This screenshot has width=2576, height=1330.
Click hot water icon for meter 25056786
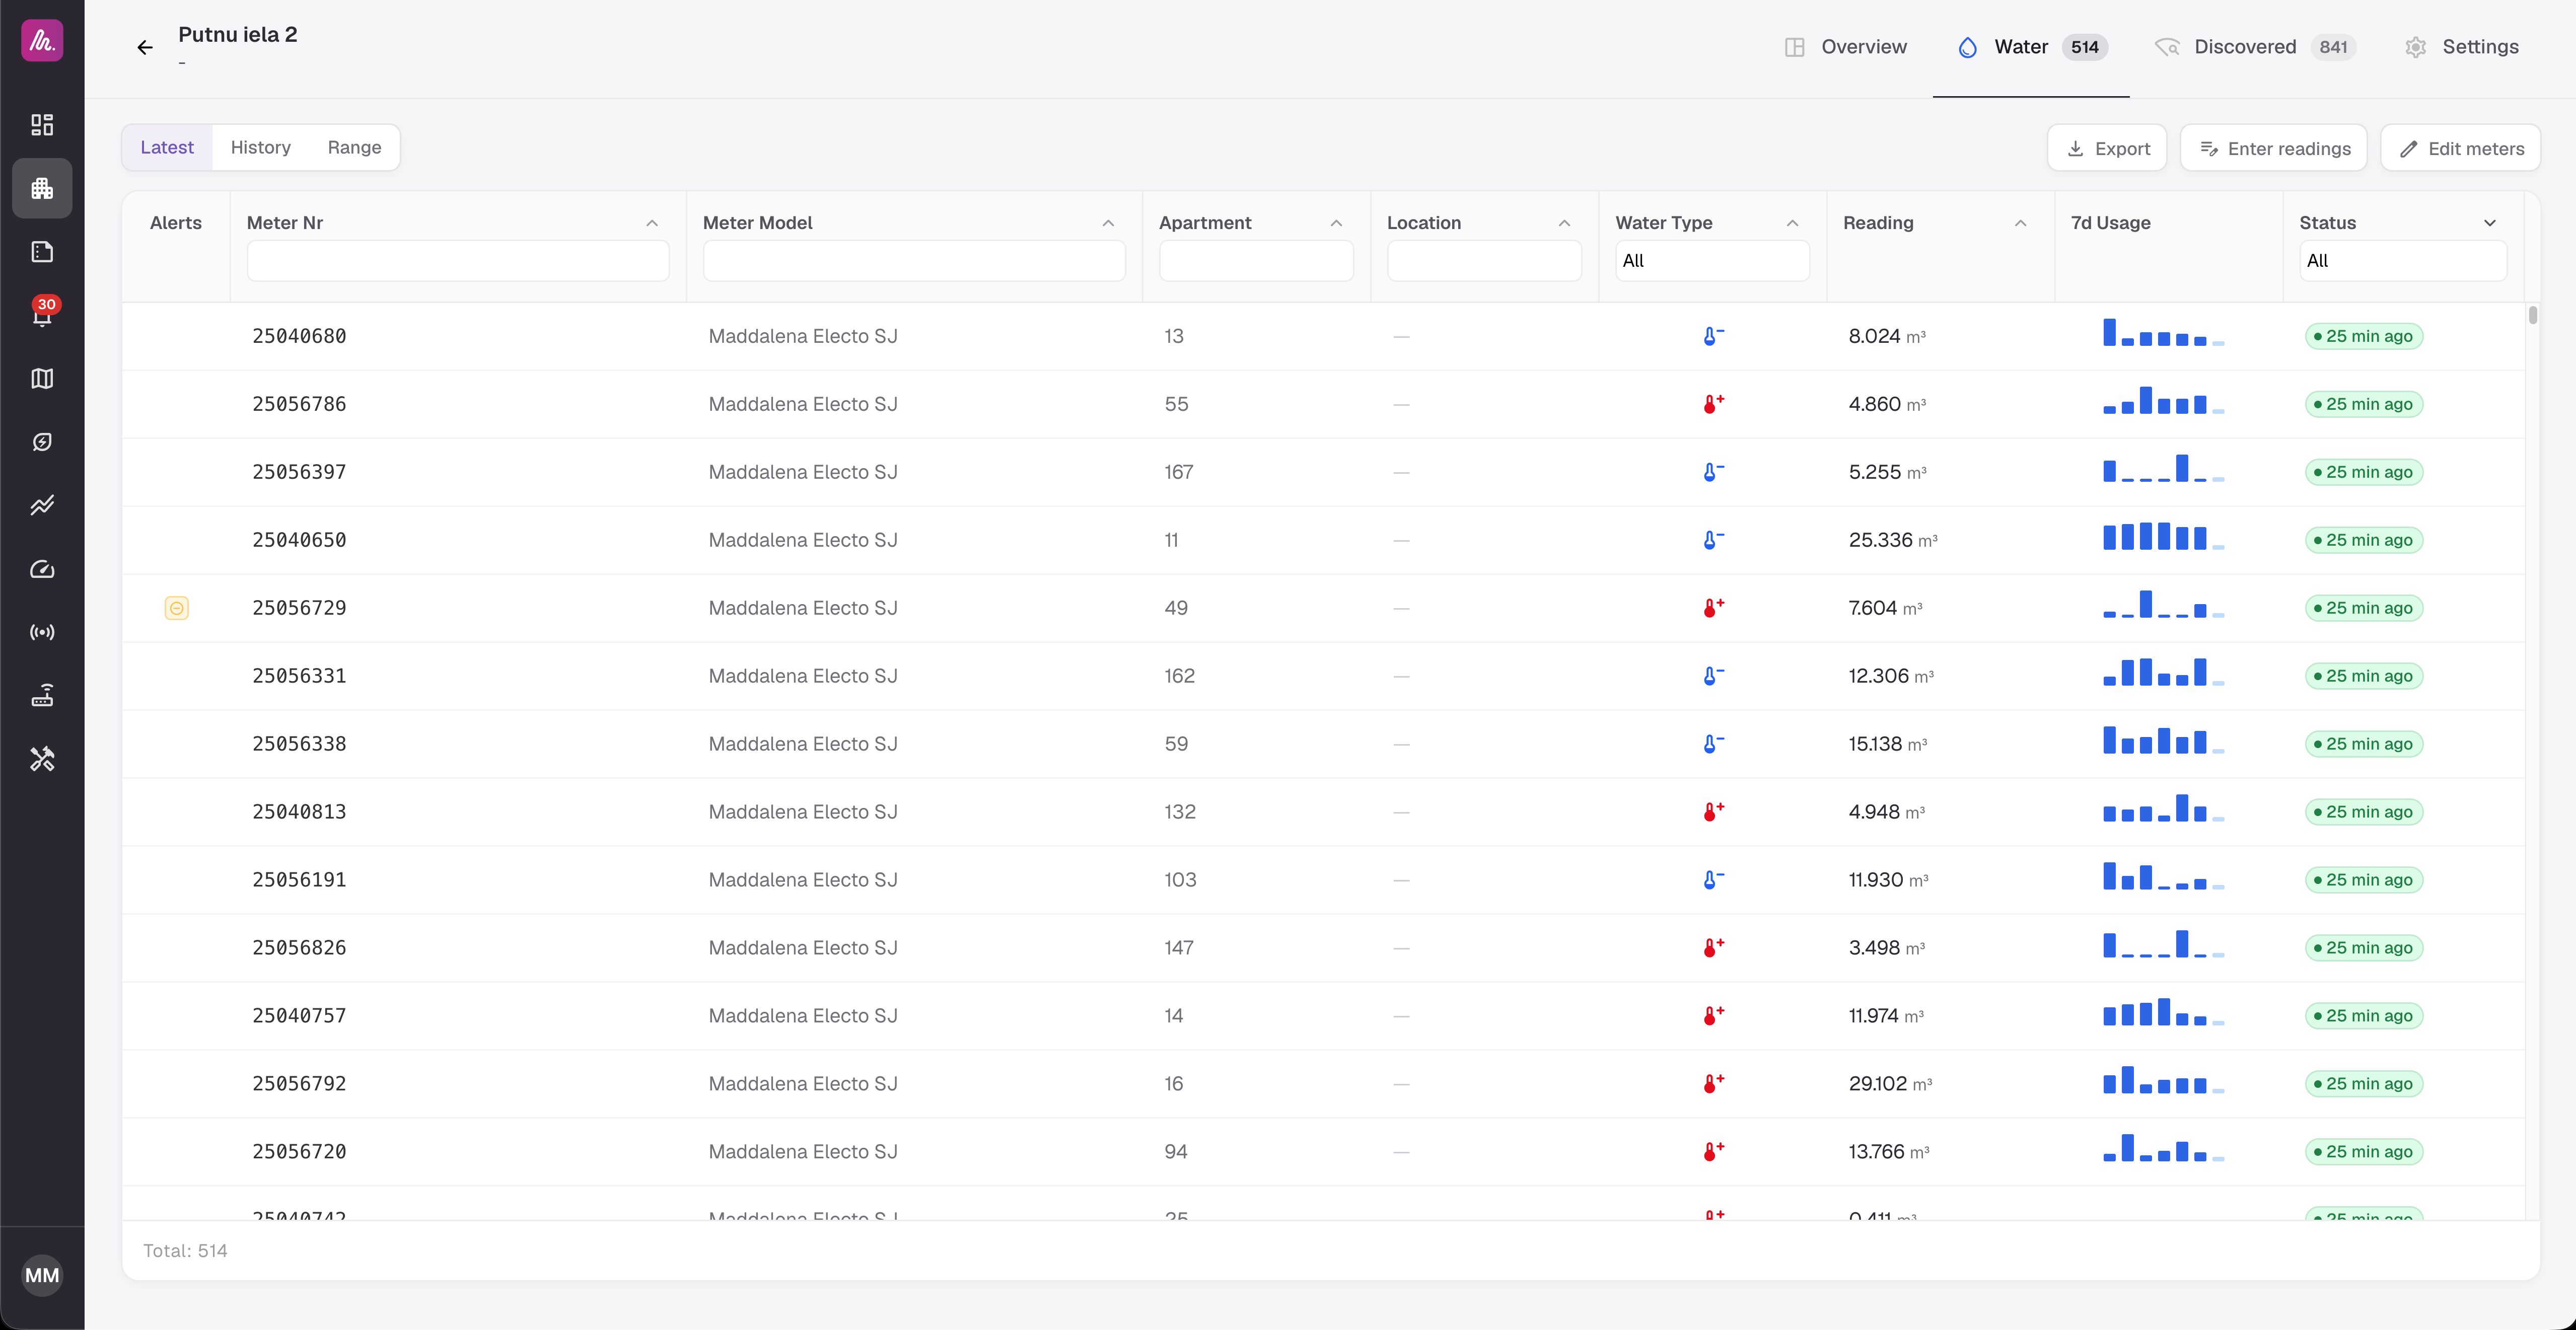[1713, 404]
